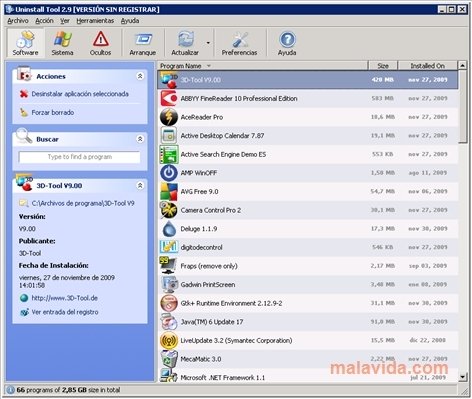The height and width of the screenshot is (399, 472).
Task: Select MecaMatic 3.0 recycle icon
Action: coord(169,359)
